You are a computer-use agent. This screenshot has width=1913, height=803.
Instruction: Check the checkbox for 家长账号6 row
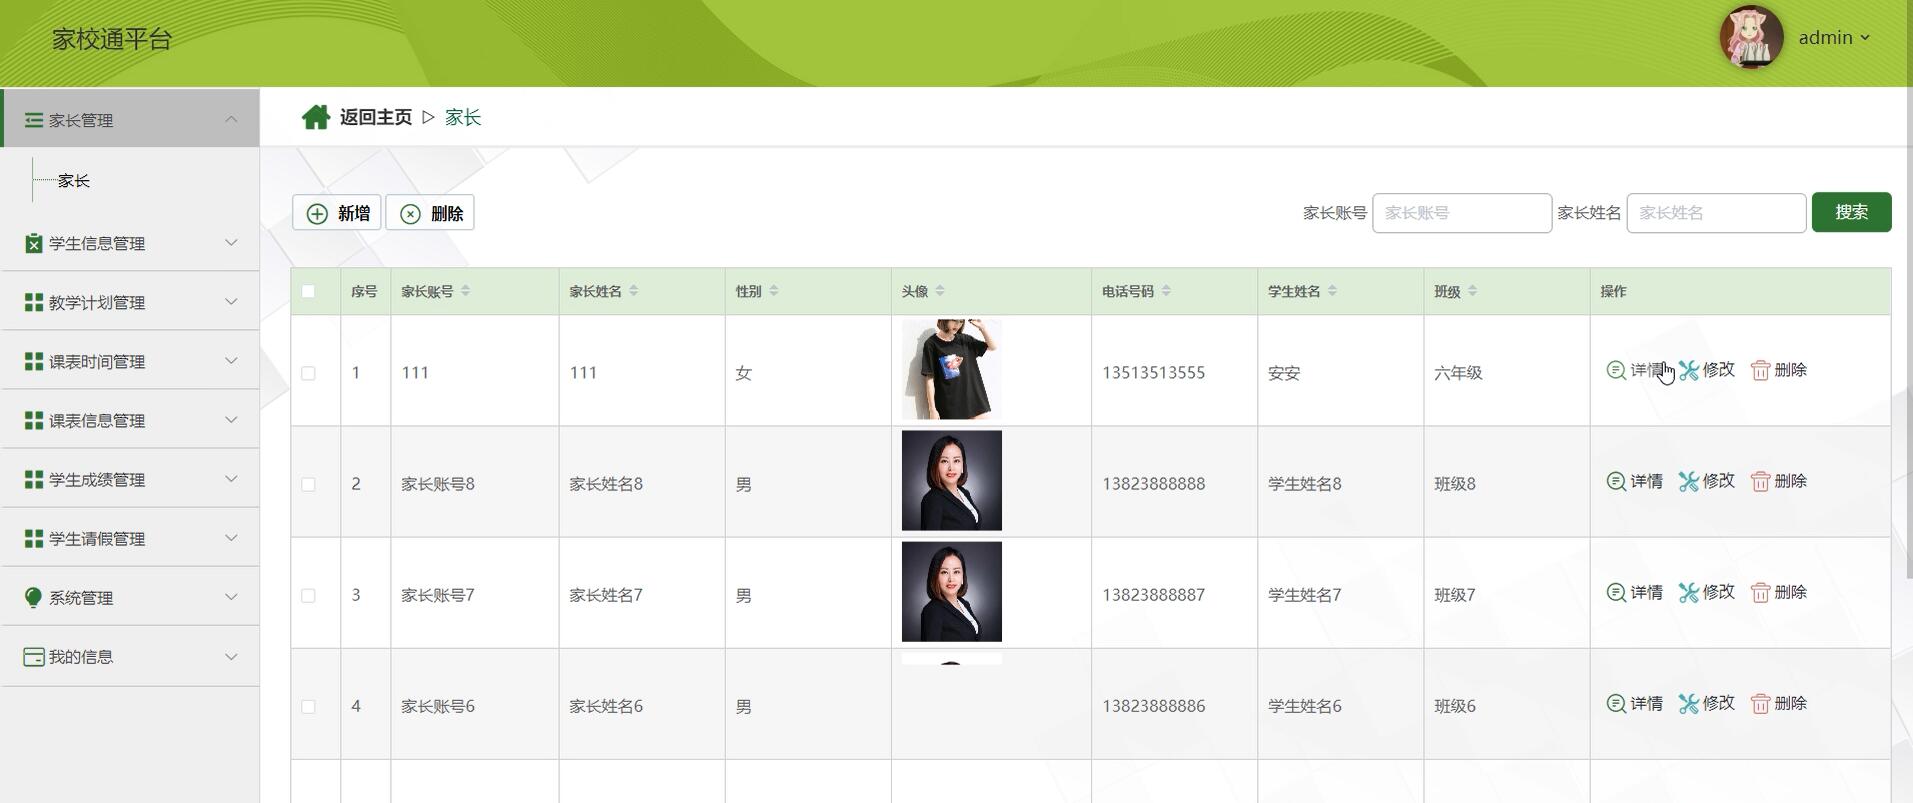click(x=308, y=706)
